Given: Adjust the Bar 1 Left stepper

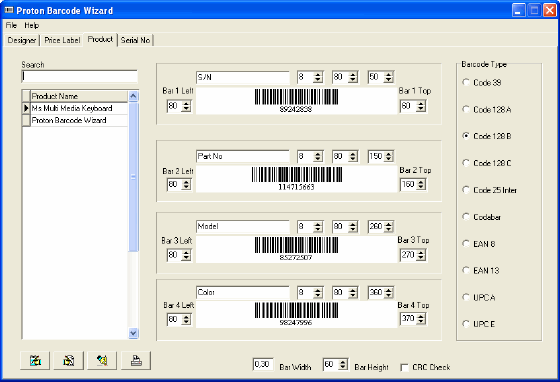Looking at the screenshot, I should coord(186,106).
